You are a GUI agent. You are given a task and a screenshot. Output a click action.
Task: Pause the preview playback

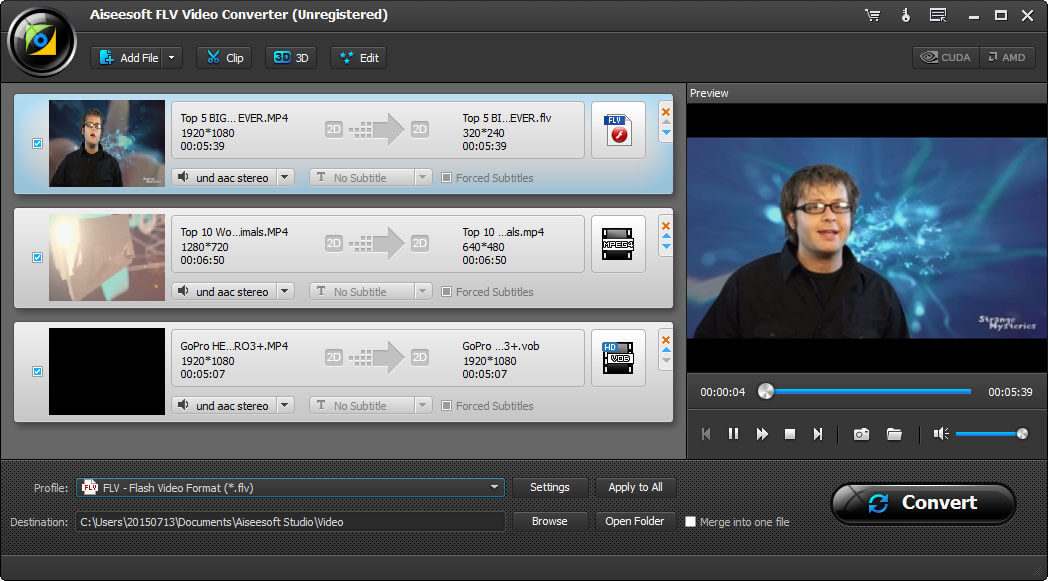pos(733,434)
